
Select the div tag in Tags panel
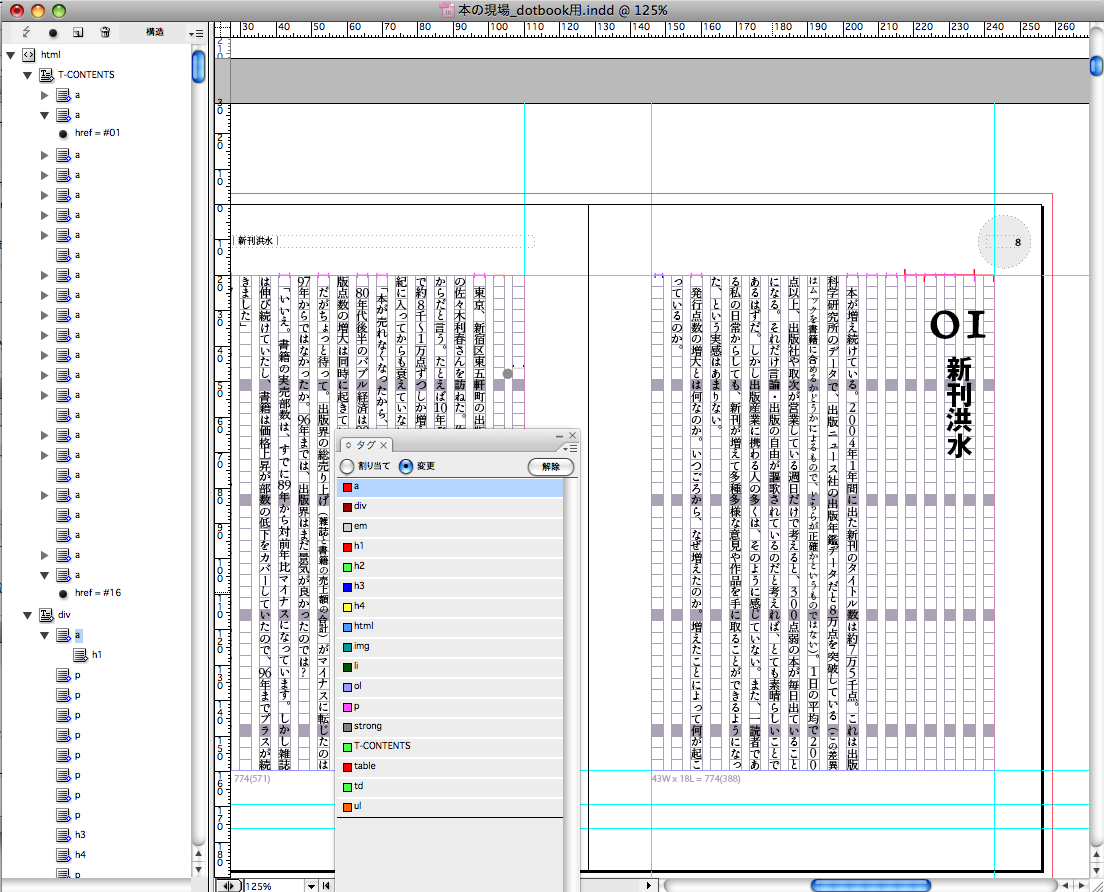[450, 506]
